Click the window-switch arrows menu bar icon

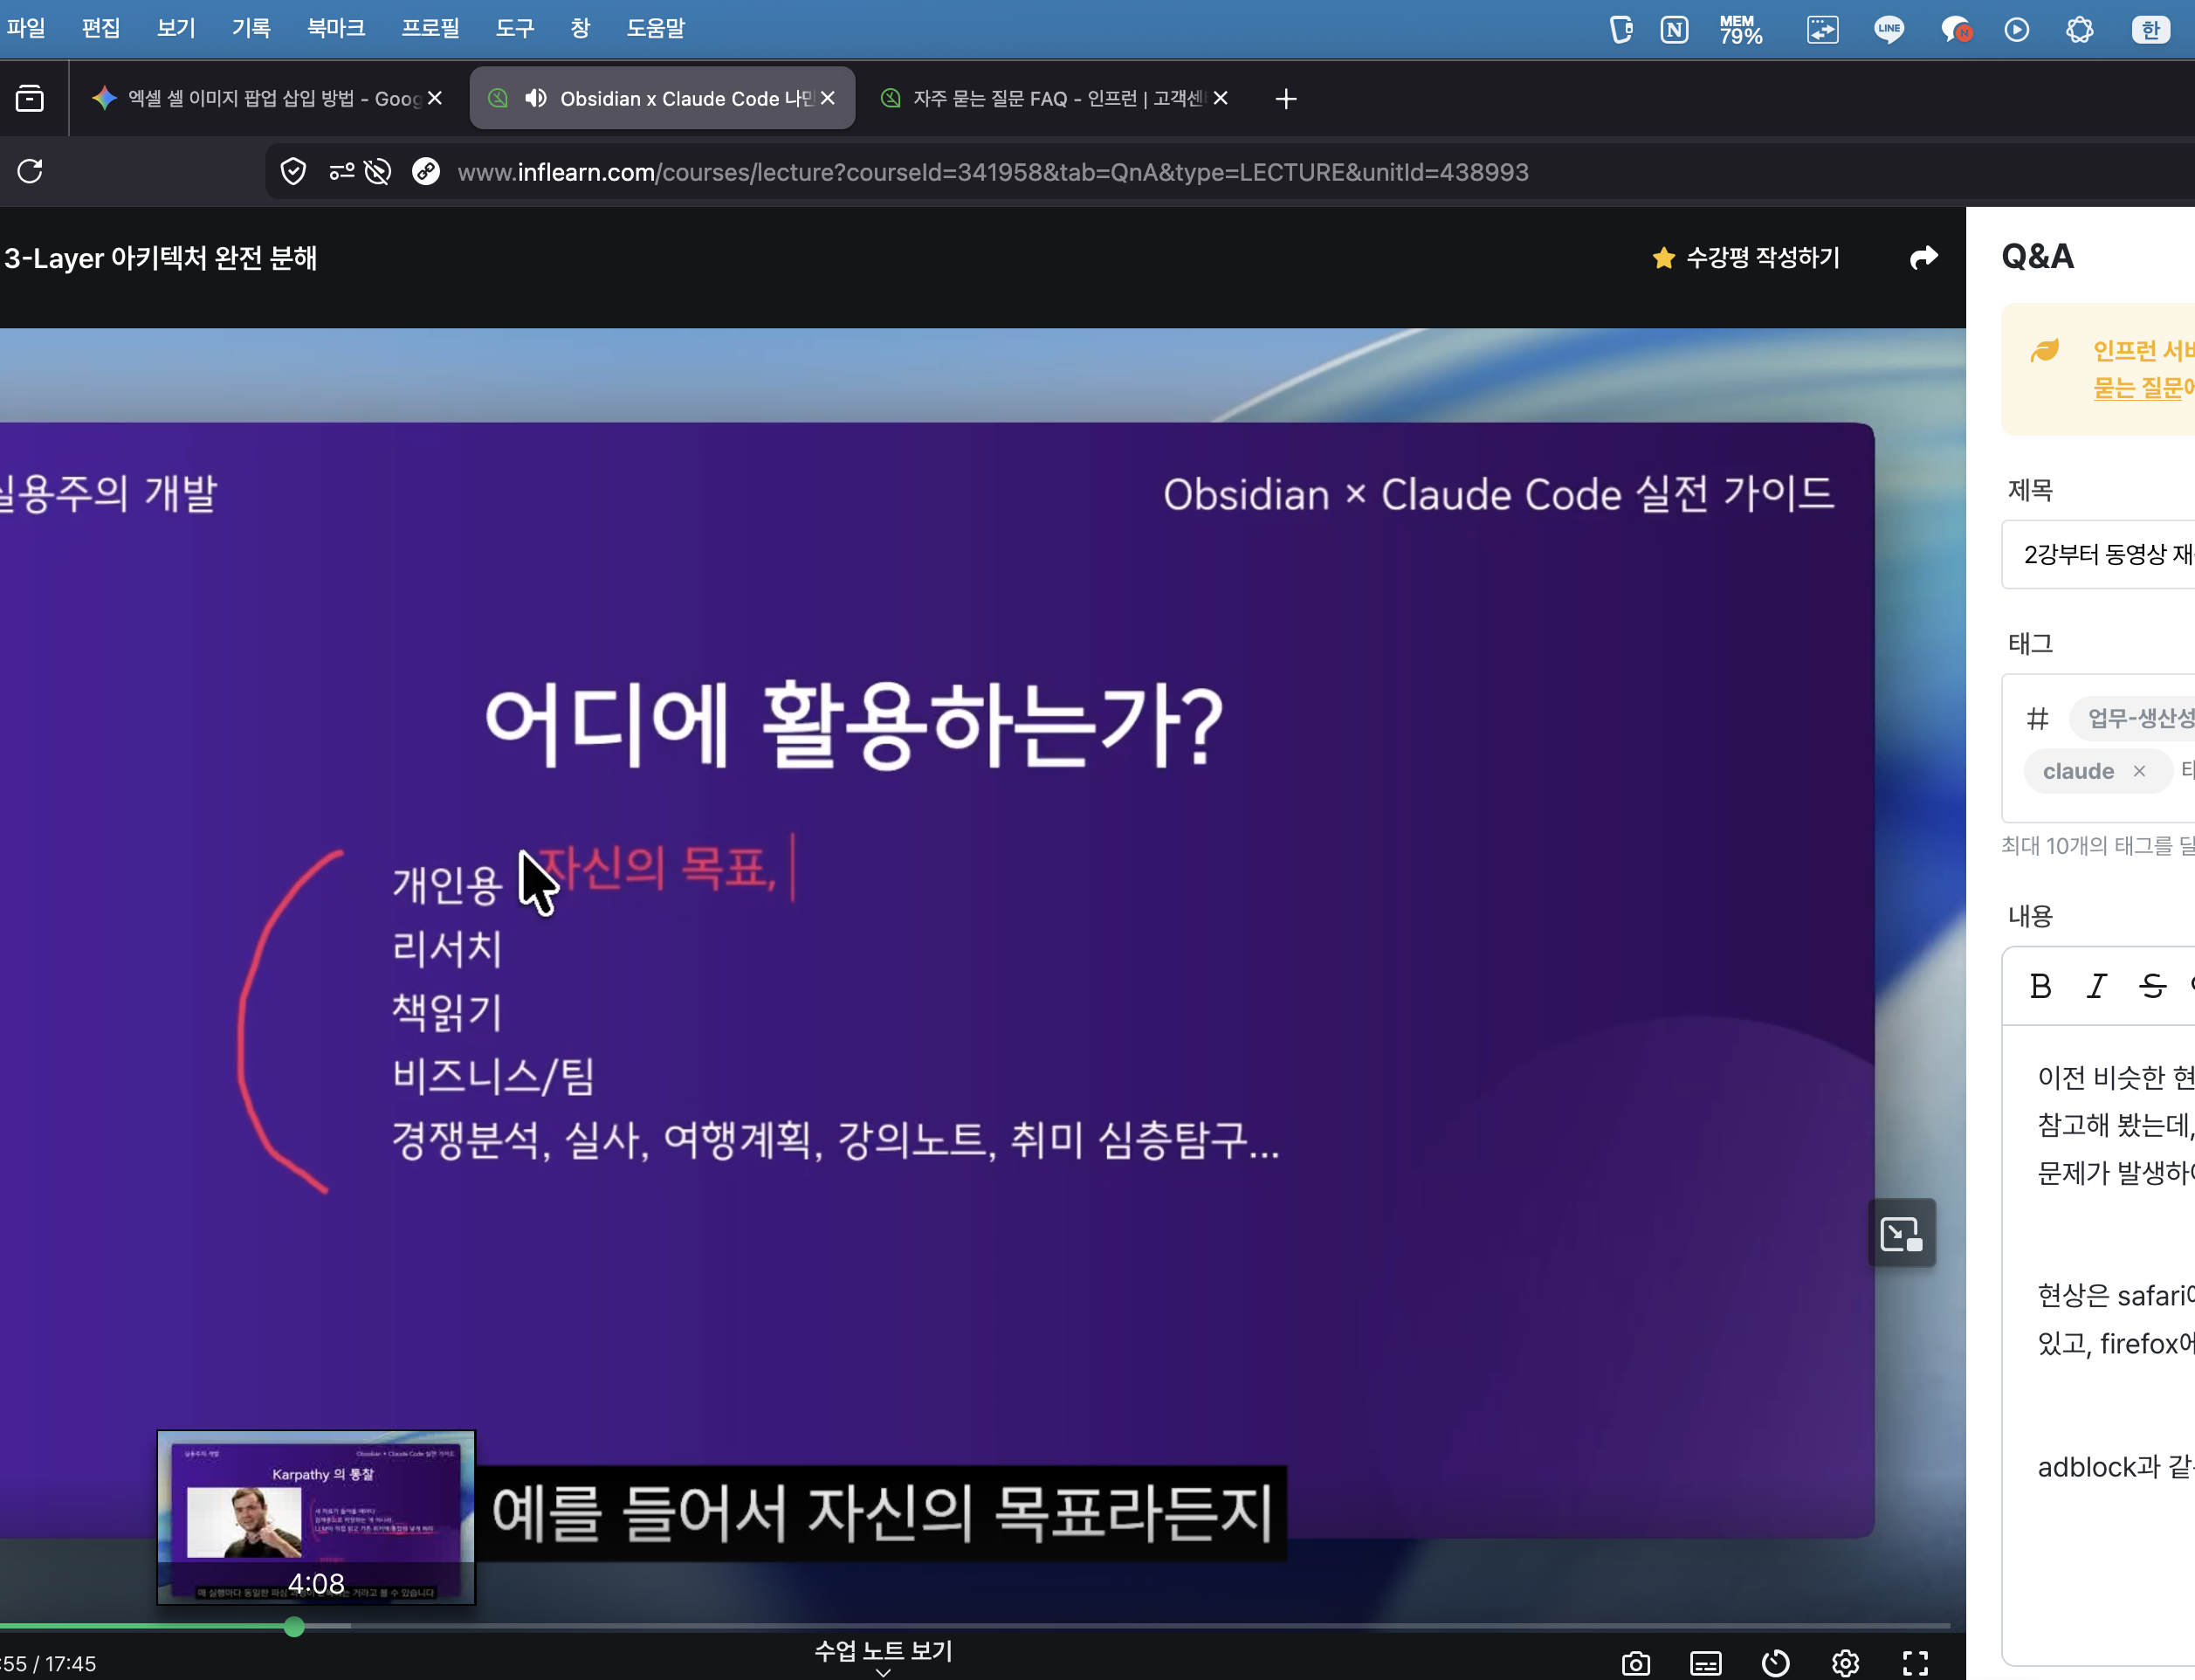point(1822,30)
